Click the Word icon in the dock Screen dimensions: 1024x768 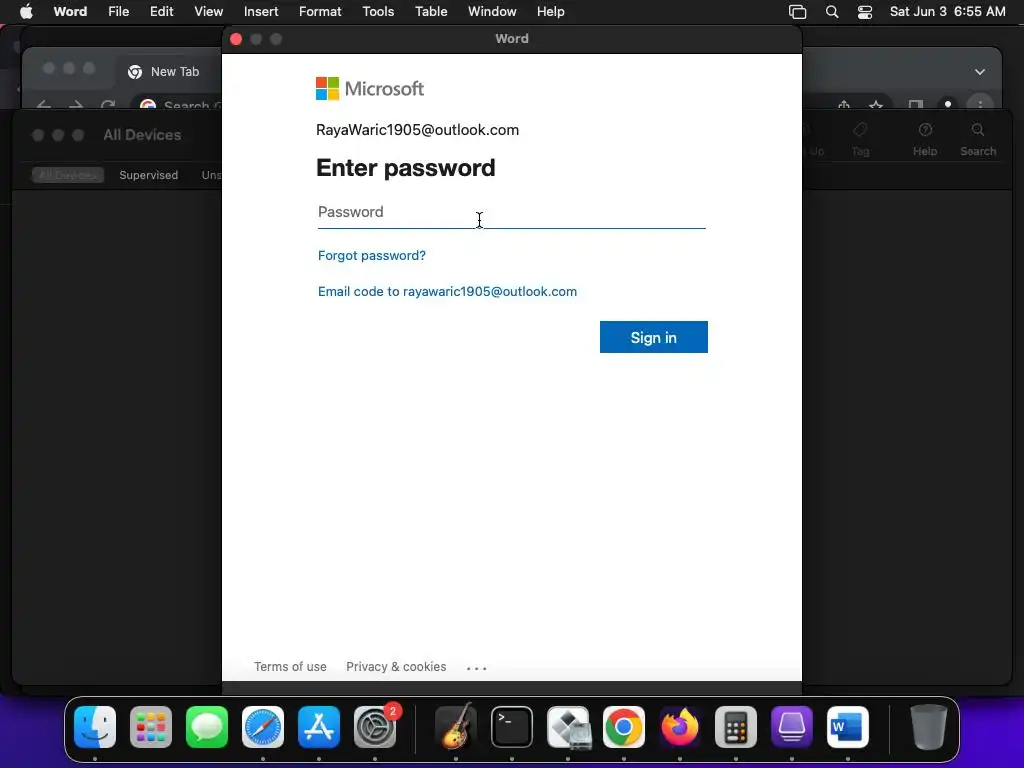point(848,727)
